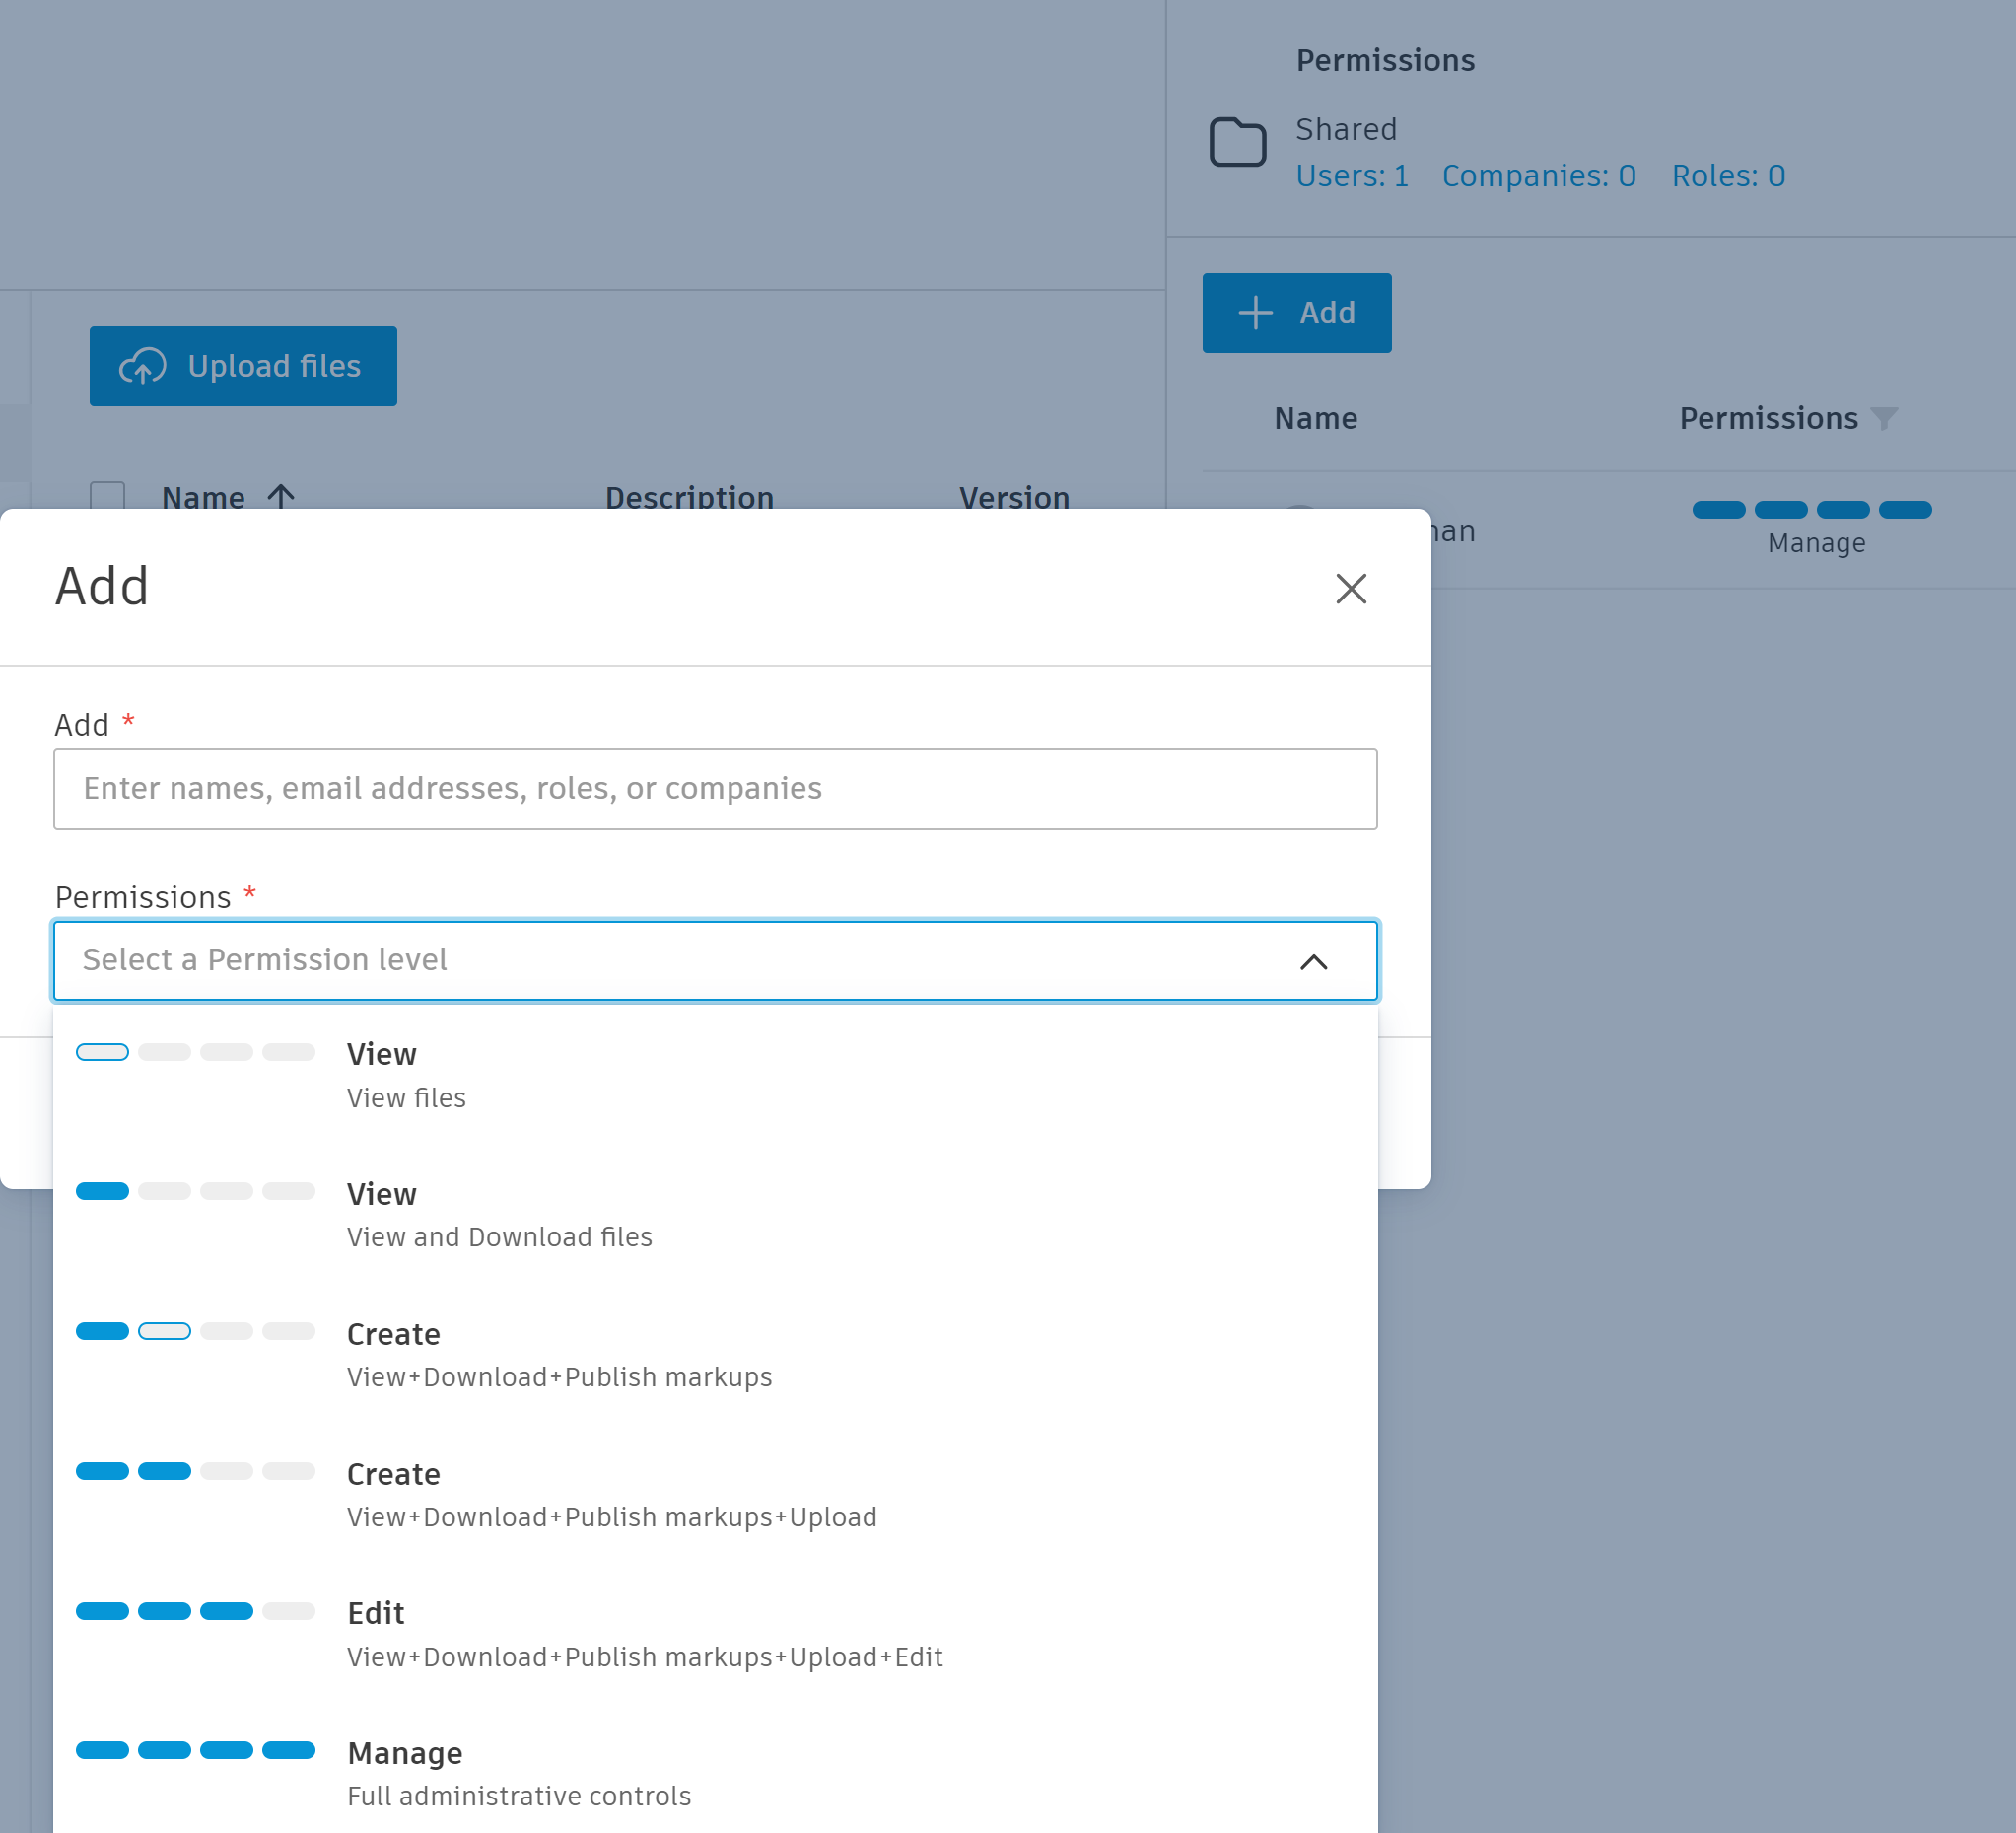2016x1833 pixels.
Task: Open the Companies: 0 link
Action: tap(1538, 176)
